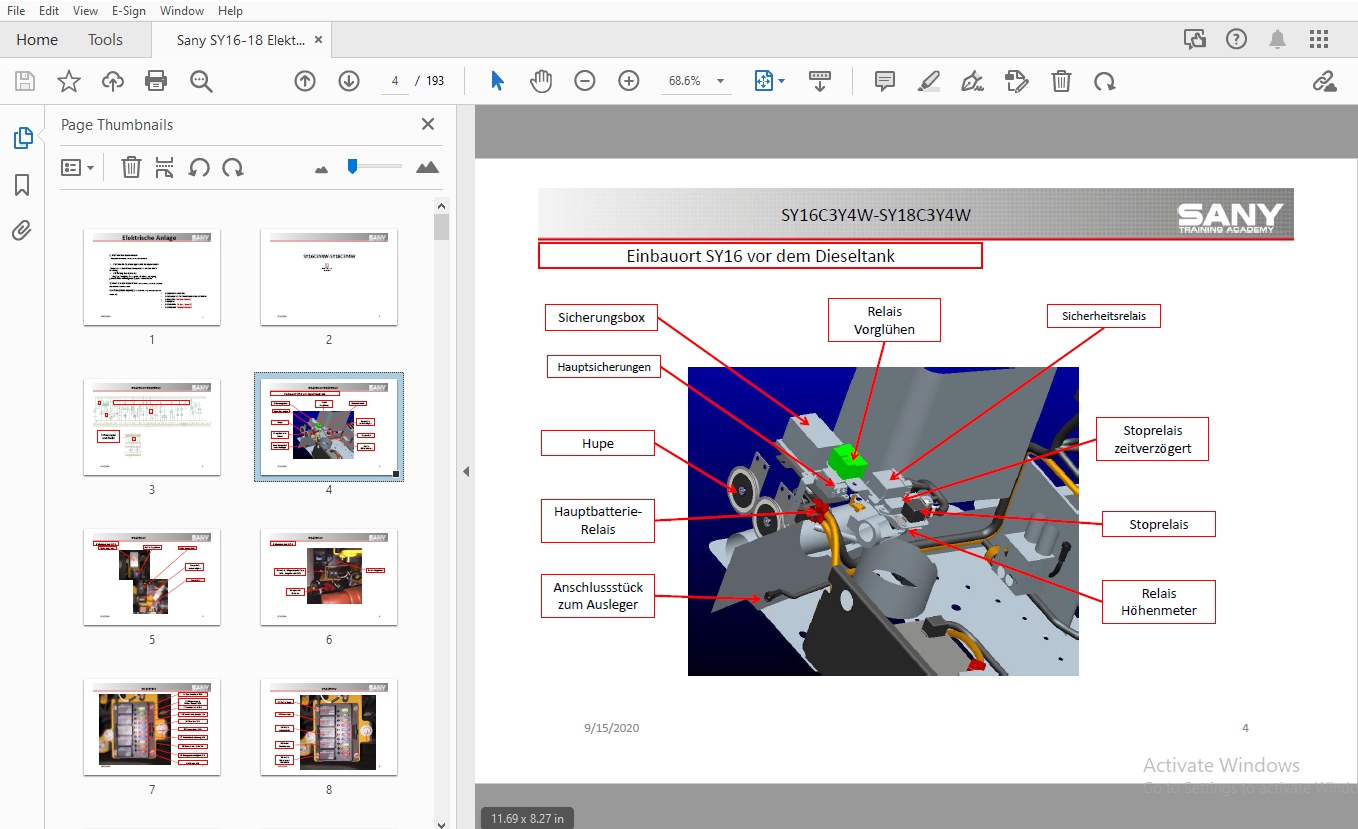This screenshot has height=829, width=1358.
Task: Rotate thumbnail counterclockwise
Action: (x=199, y=167)
